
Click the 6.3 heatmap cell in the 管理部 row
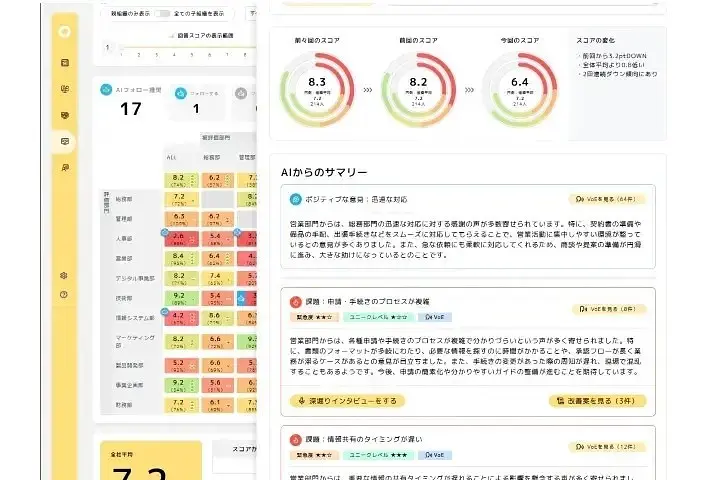click(x=181, y=219)
